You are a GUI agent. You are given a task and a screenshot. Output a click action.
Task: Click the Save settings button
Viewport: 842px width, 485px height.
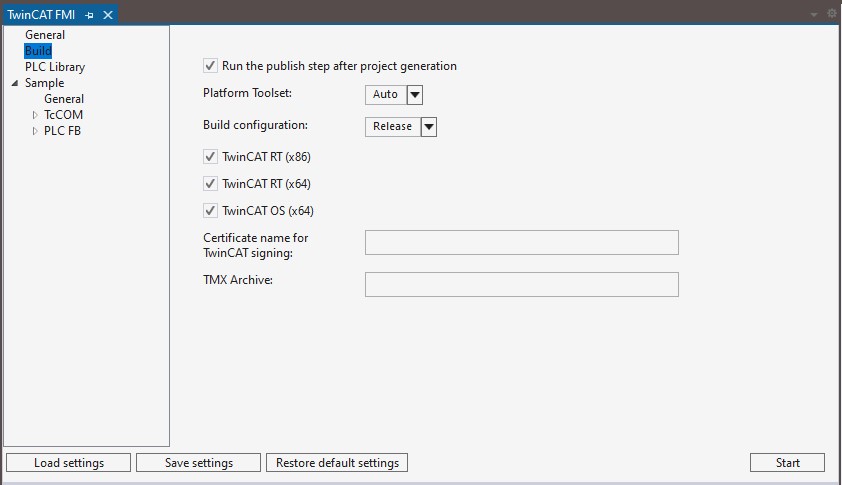click(x=198, y=463)
